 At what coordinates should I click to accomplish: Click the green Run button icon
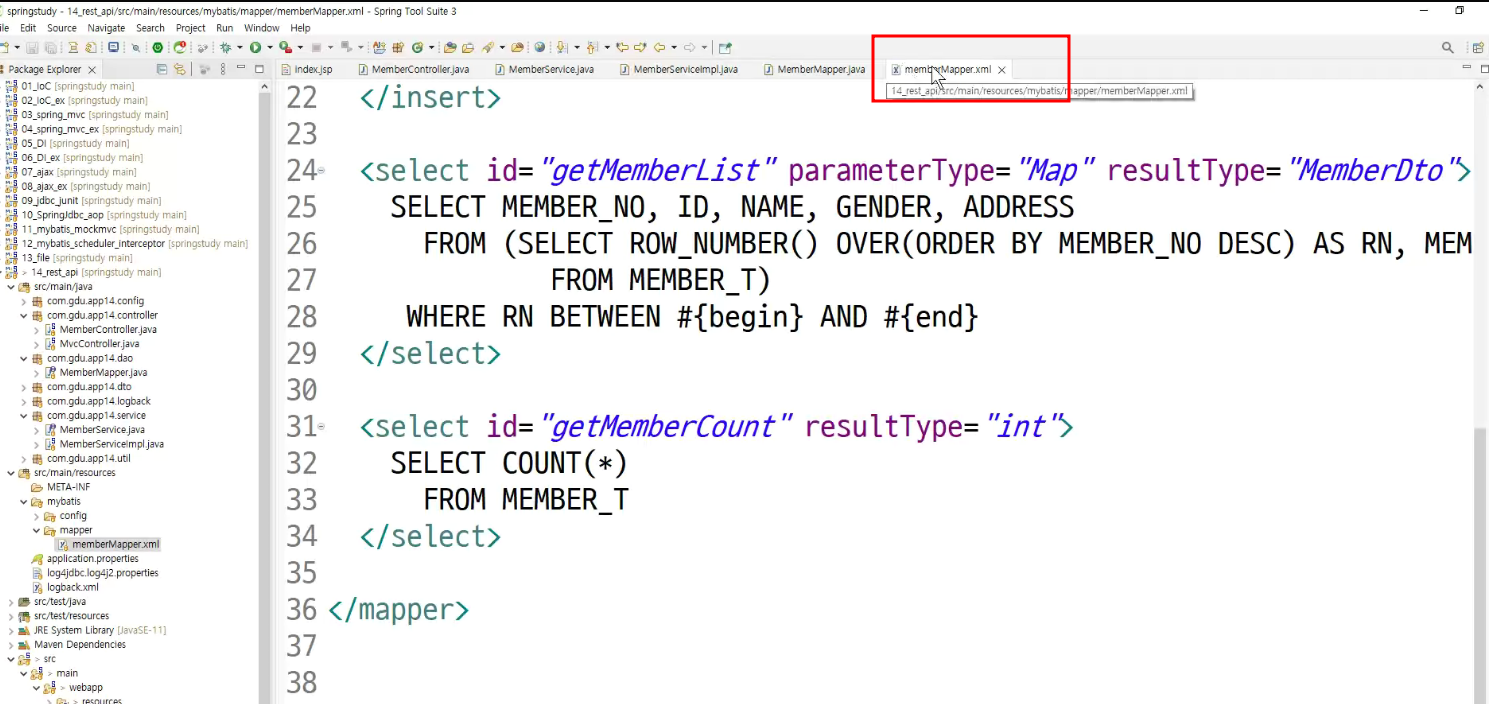(x=255, y=47)
